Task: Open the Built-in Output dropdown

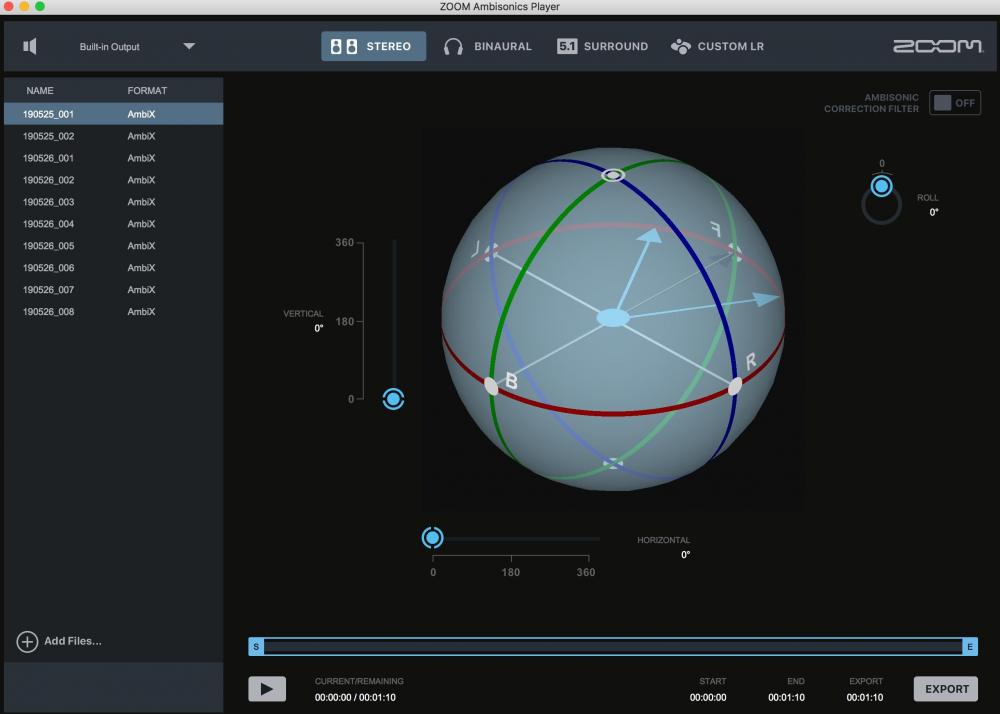Action: point(189,46)
